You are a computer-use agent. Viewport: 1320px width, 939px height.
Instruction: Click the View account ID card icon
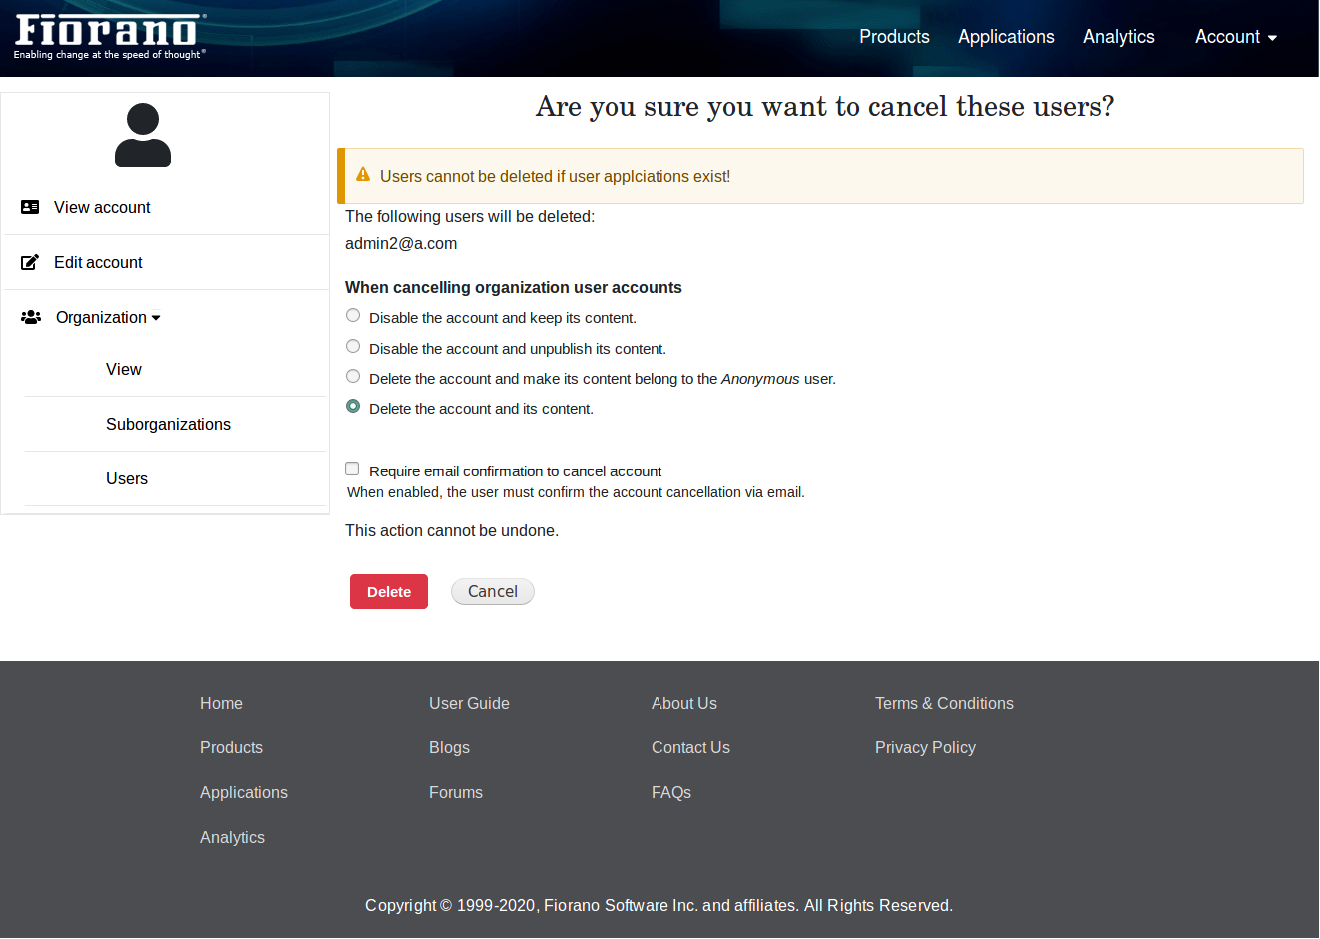tap(30, 207)
